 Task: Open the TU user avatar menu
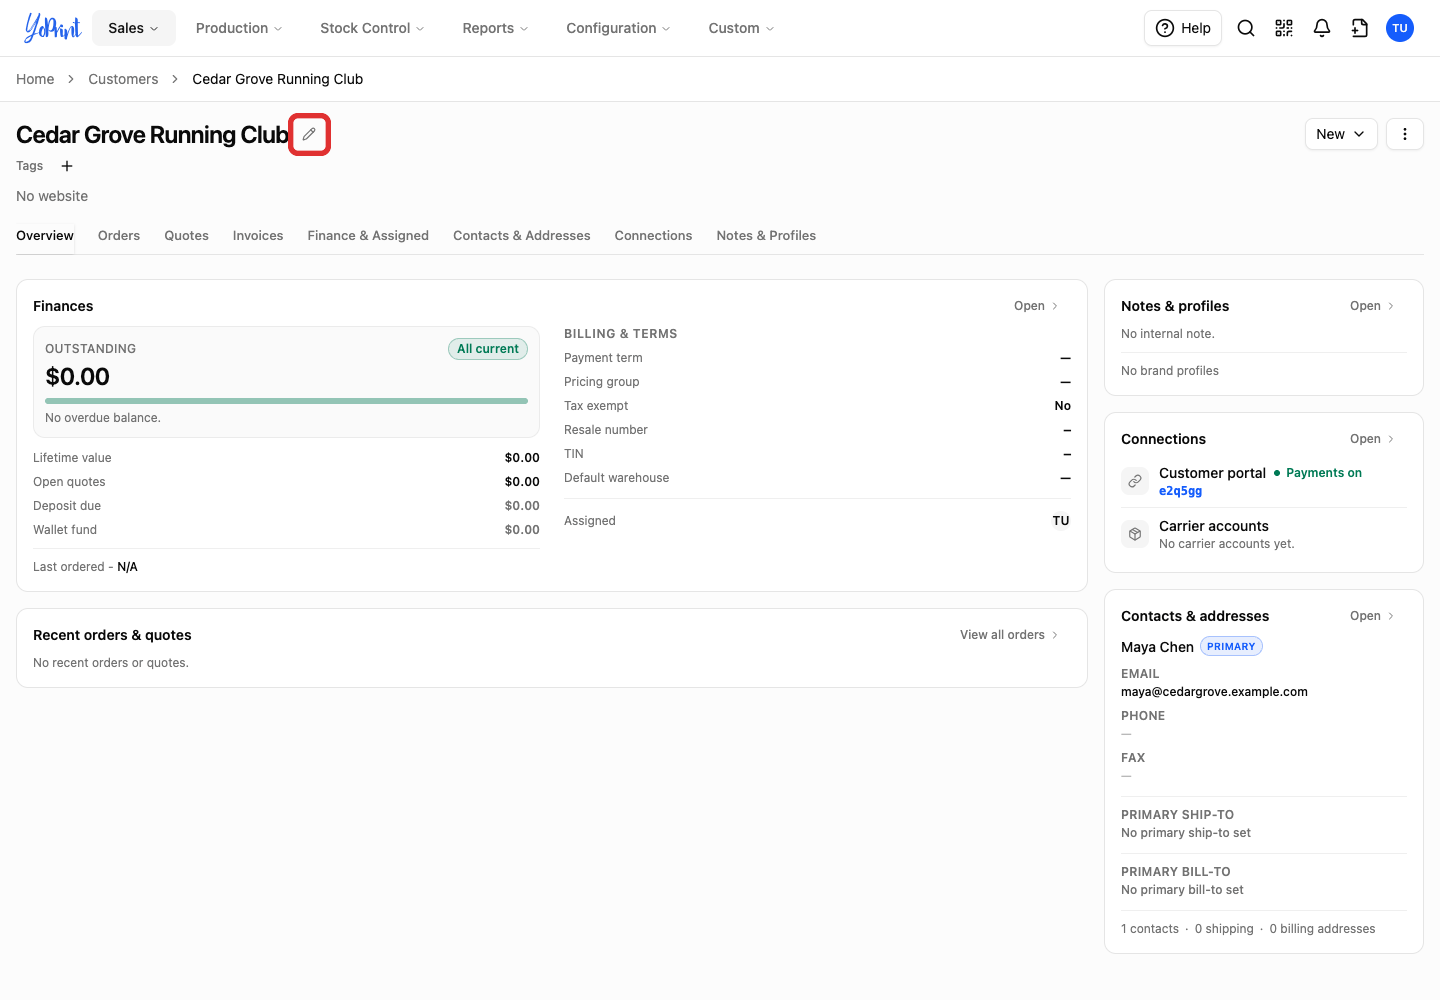tap(1400, 28)
